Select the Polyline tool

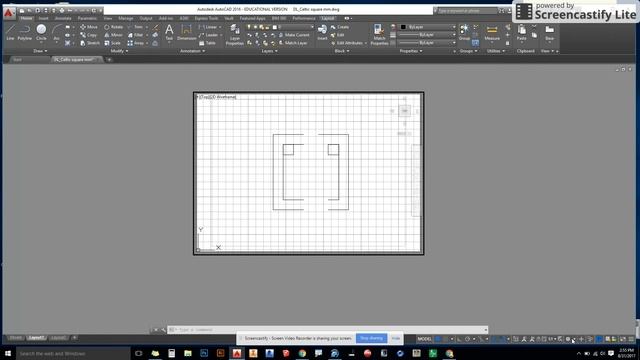coord(24,32)
